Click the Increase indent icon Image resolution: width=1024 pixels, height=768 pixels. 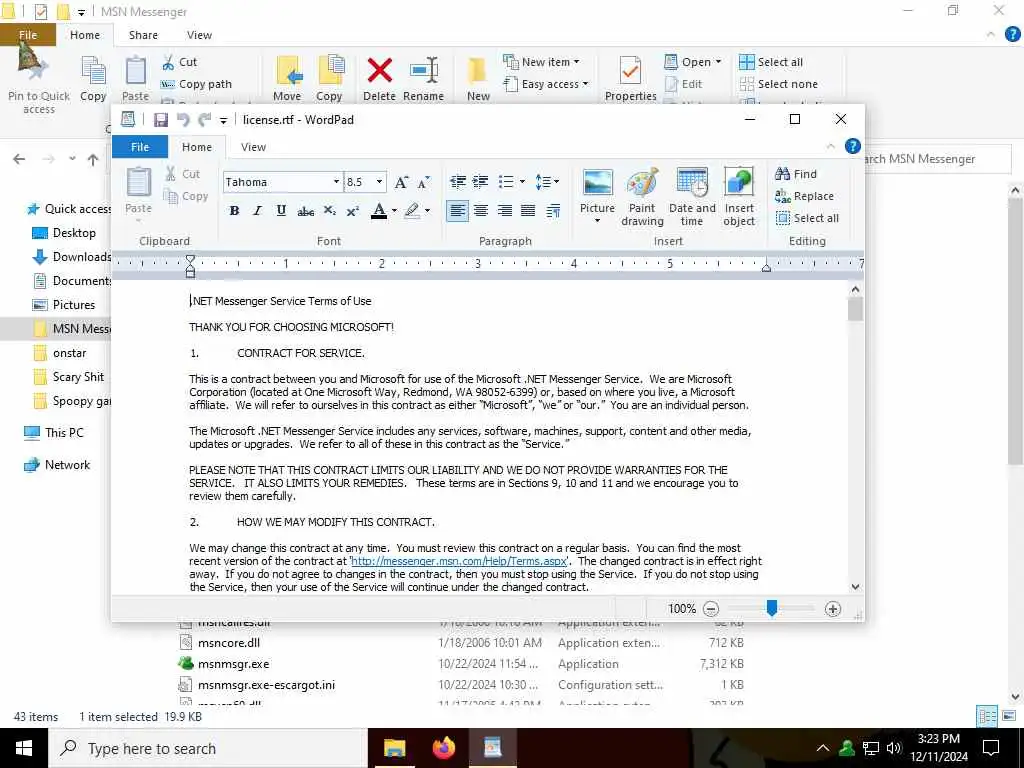click(x=481, y=182)
